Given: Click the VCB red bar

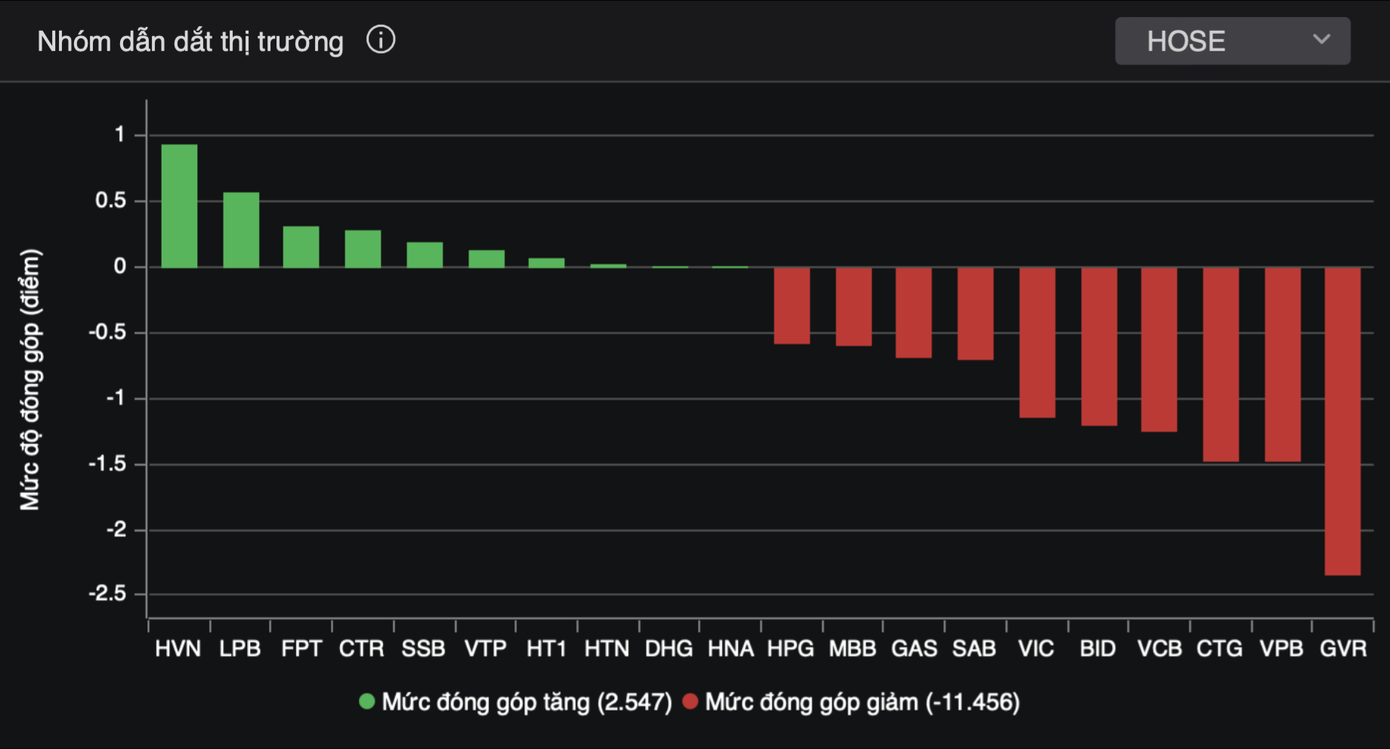Looking at the screenshot, I should pyautogui.click(x=1159, y=349).
